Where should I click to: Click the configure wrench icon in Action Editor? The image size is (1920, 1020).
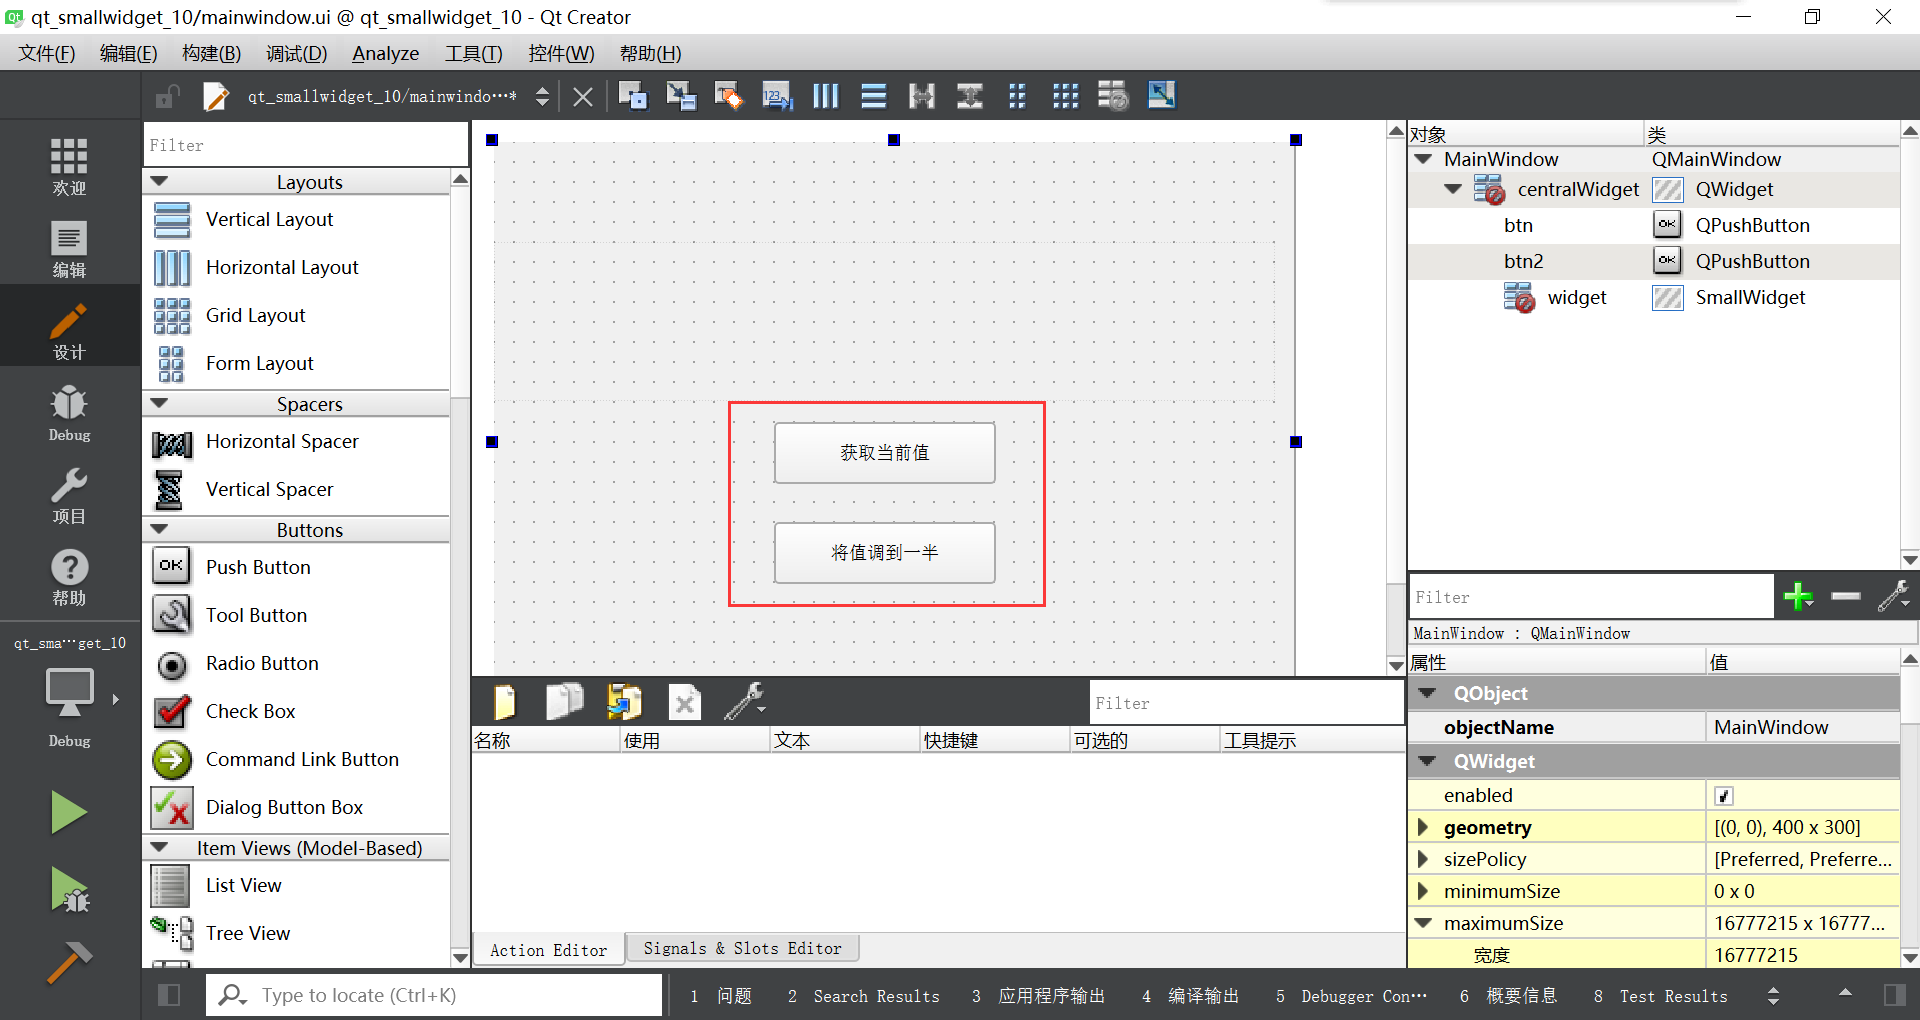pyautogui.click(x=745, y=701)
